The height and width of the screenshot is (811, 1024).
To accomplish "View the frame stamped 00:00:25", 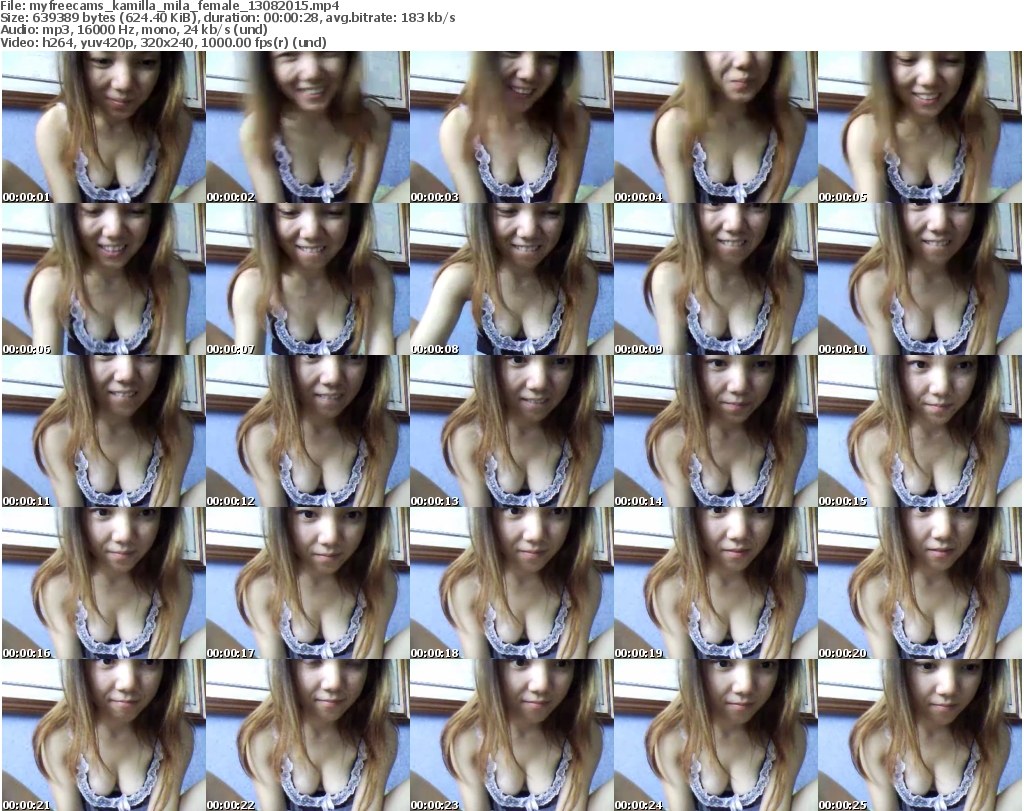I will (920, 735).
